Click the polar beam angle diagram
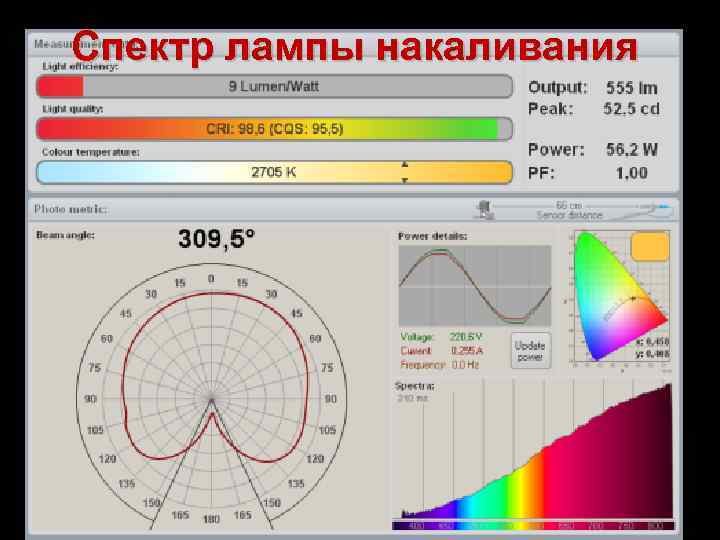The image size is (720, 540). pyautogui.click(x=211, y=398)
